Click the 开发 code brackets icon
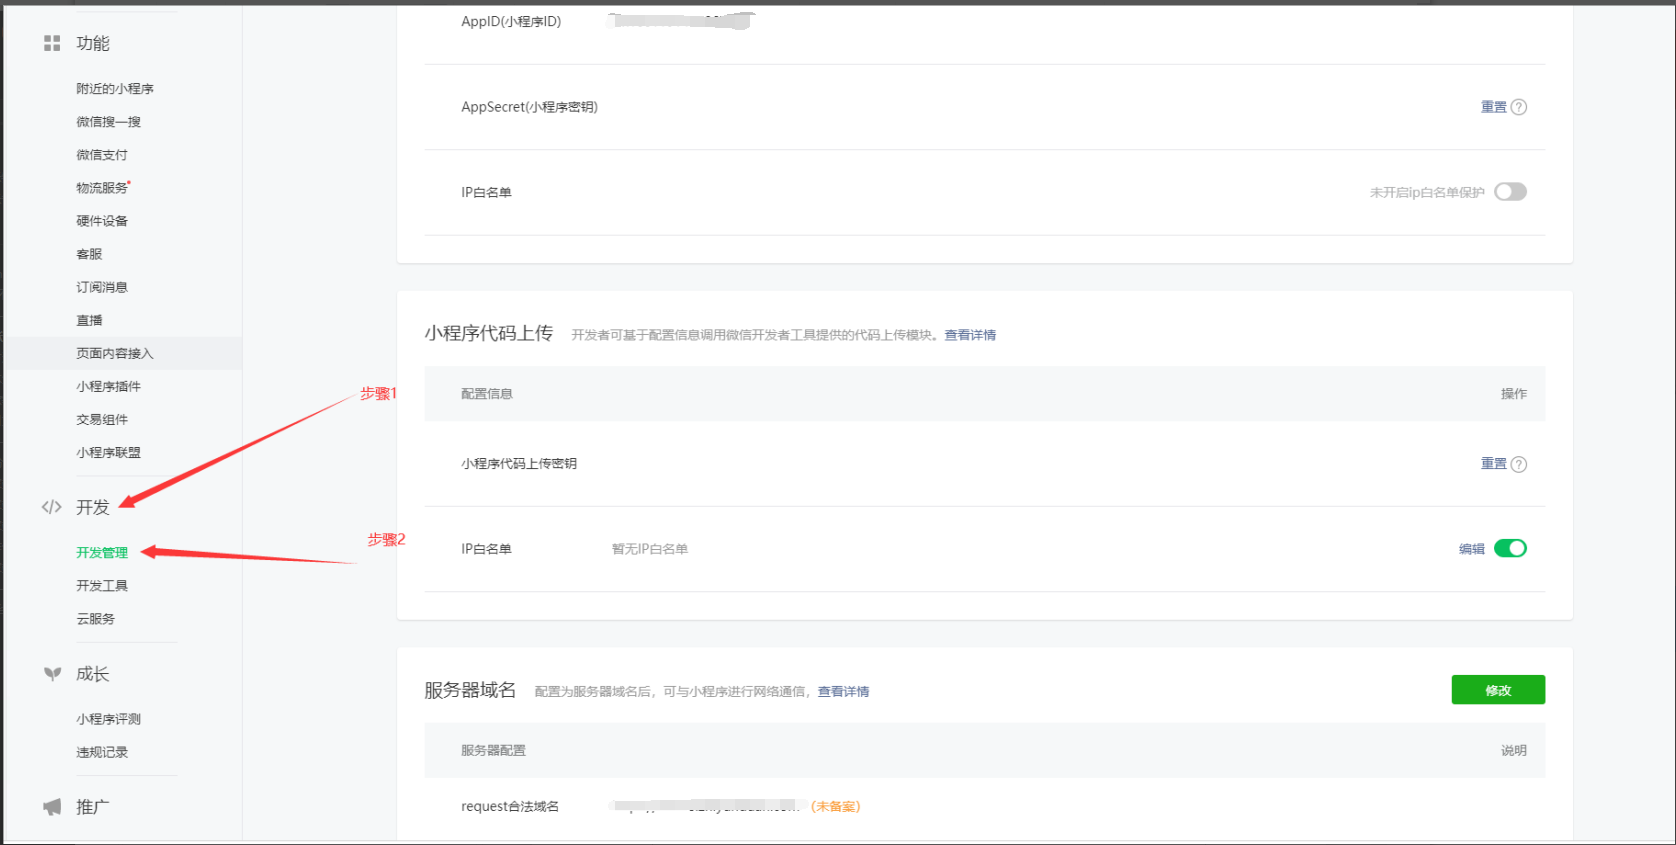This screenshot has width=1676, height=845. tap(52, 507)
